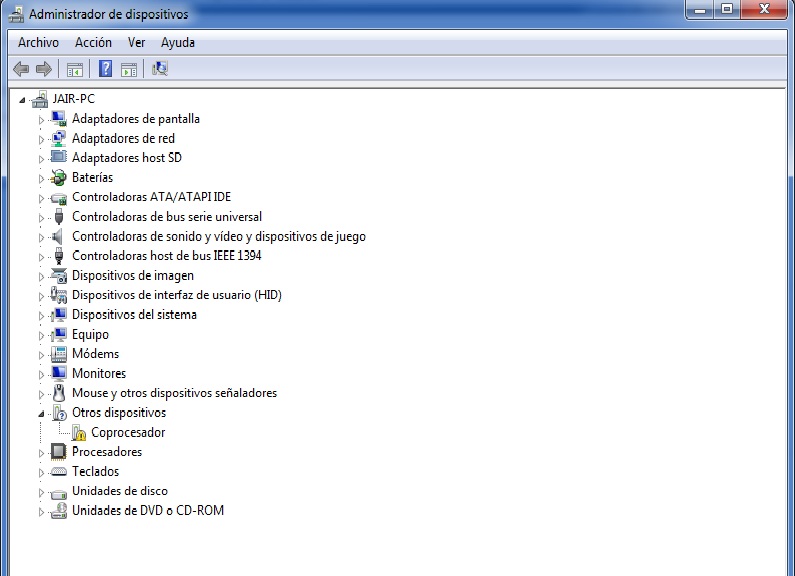Open the Archivo menu
Image resolution: width=795 pixels, height=576 pixels.
(38, 43)
